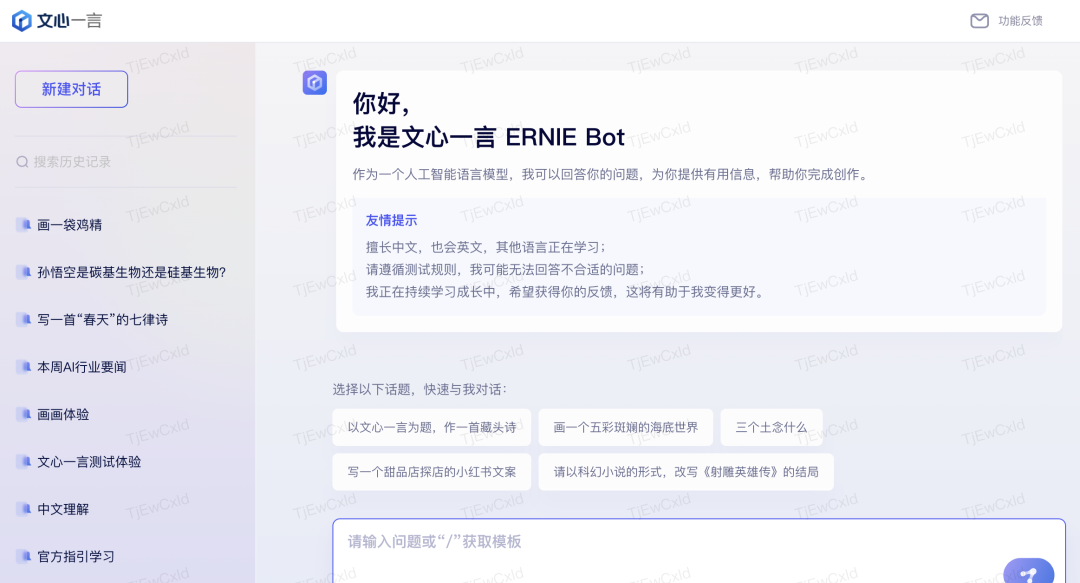Start a new chat with 新建对话
This screenshot has width=1080, height=583.
(72, 89)
